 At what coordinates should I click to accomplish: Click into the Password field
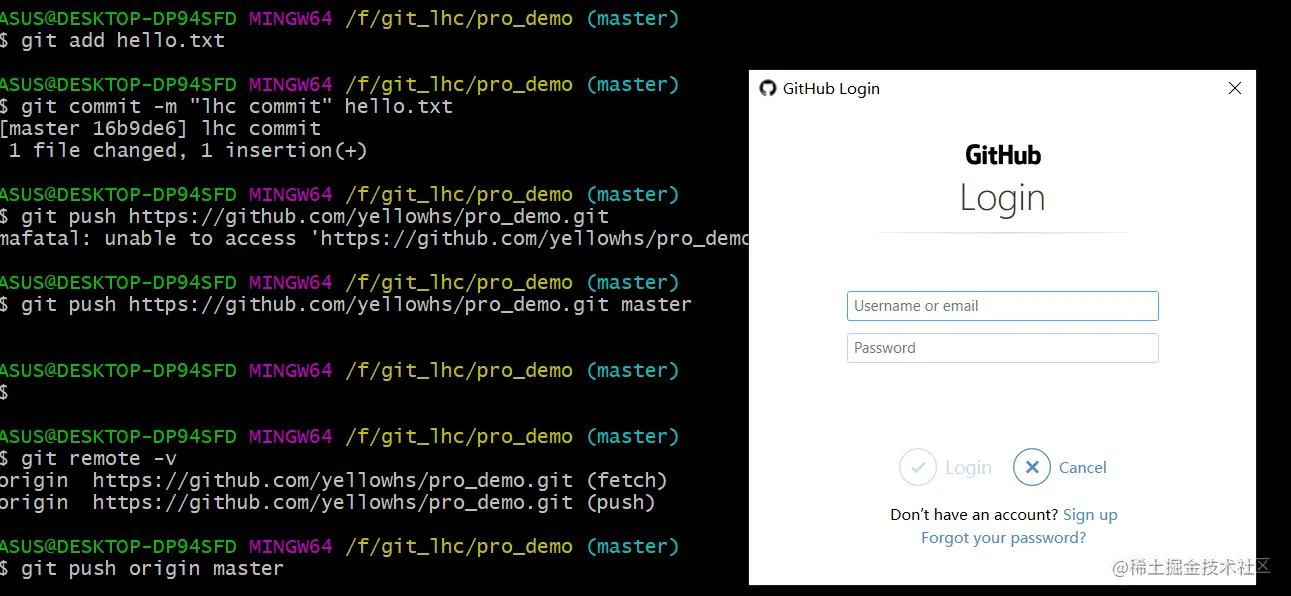[x=1002, y=348]
